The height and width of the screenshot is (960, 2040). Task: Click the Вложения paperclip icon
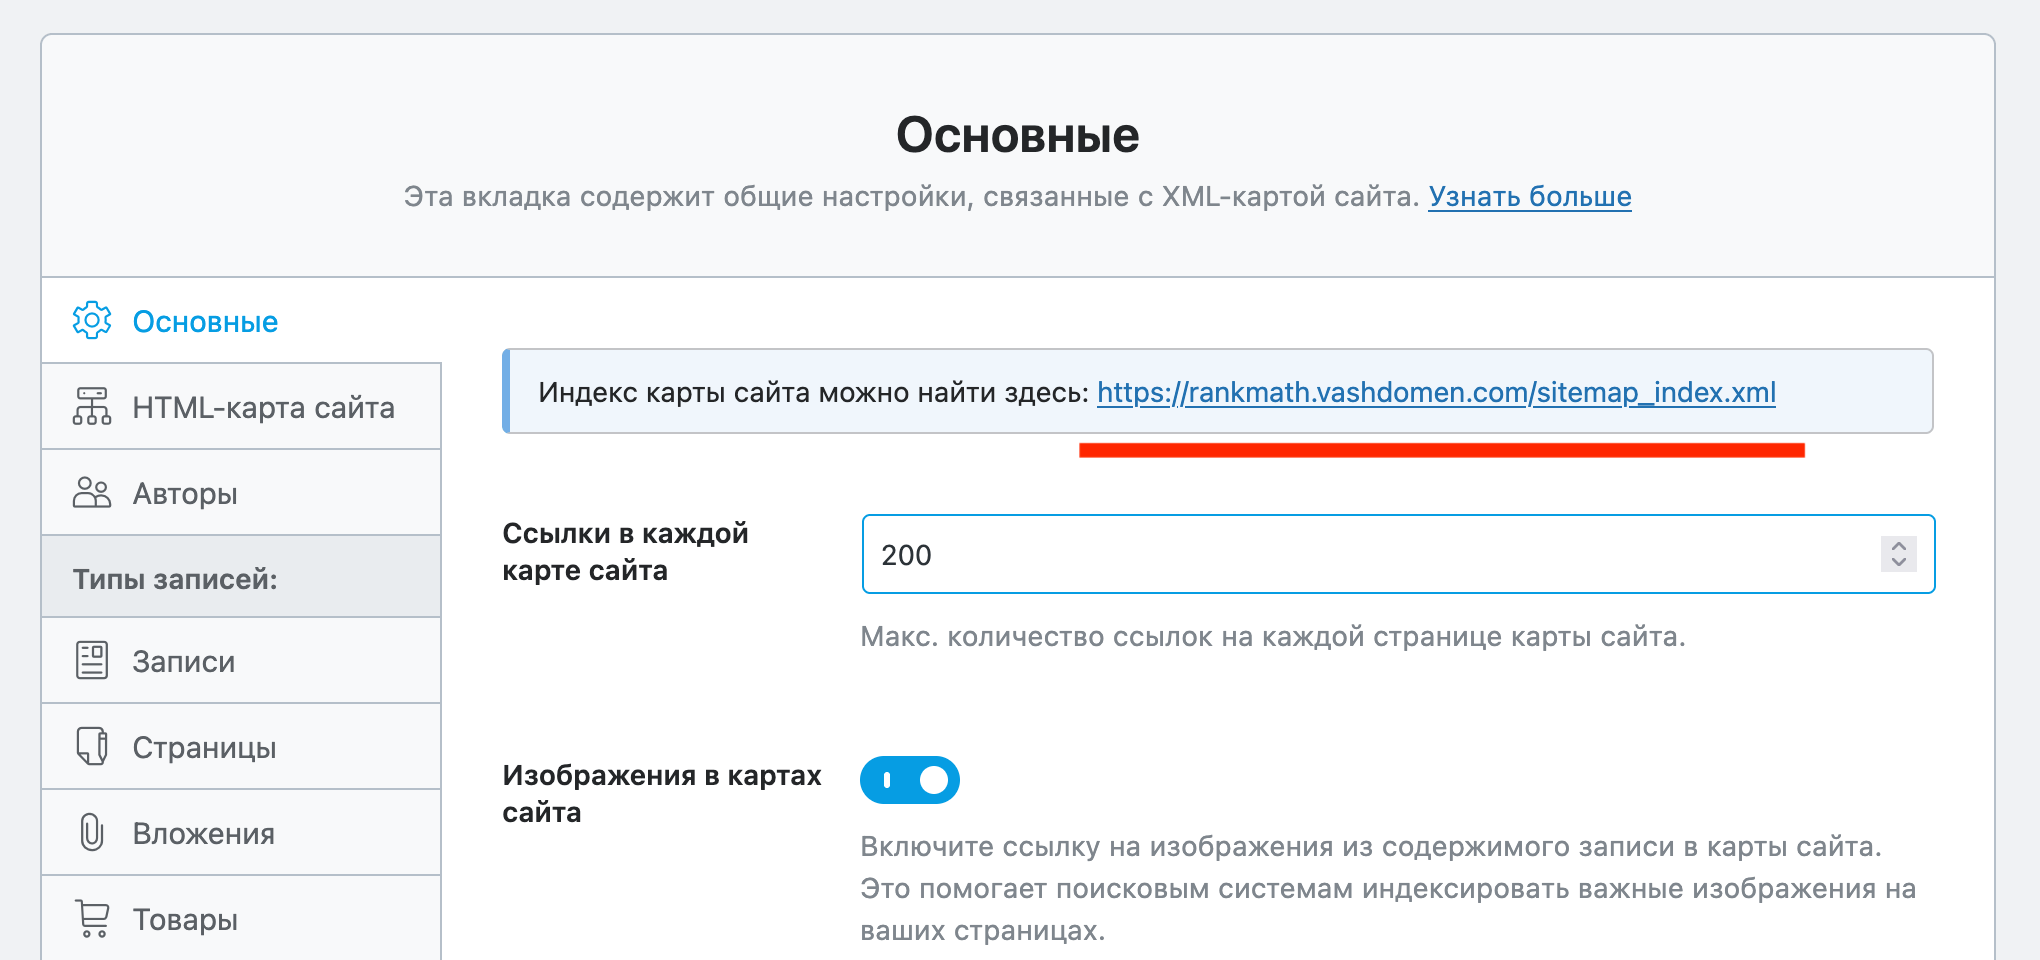pyautogui.click(x=92, y=832)
